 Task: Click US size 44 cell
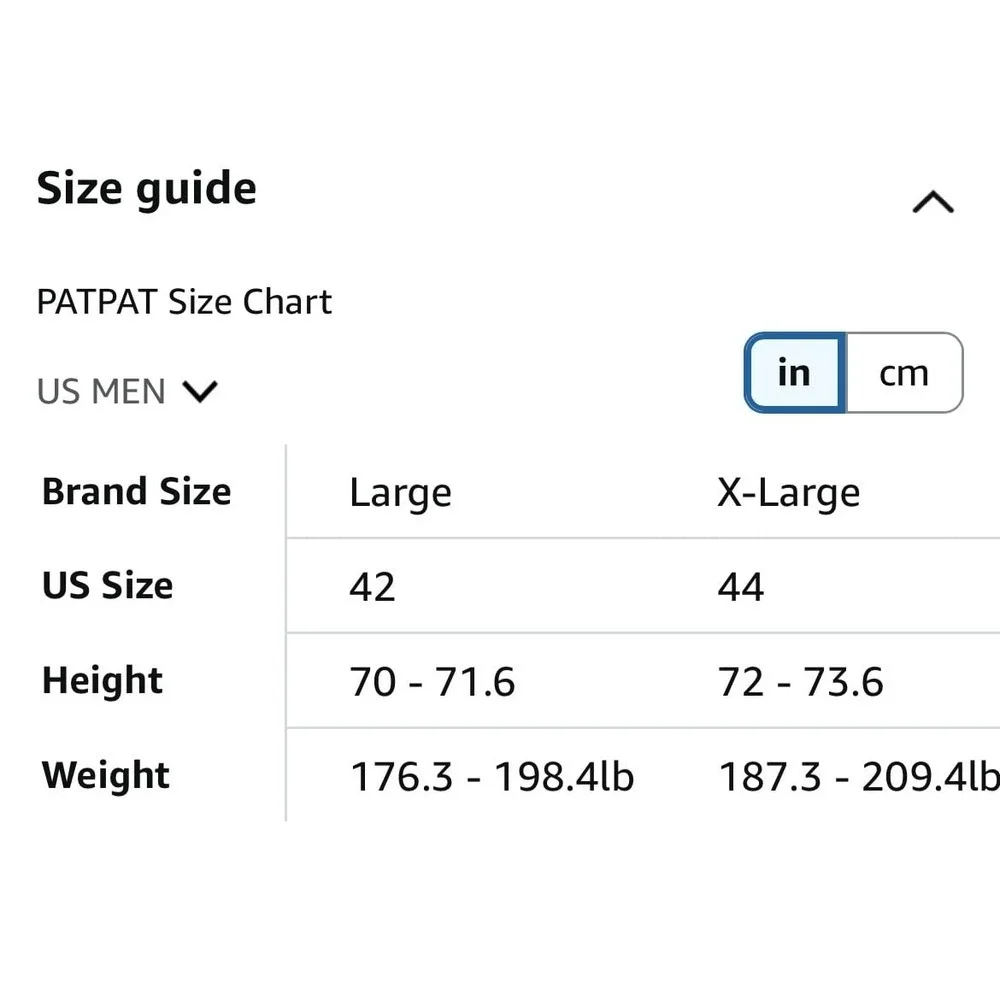(x=740, y=587)
